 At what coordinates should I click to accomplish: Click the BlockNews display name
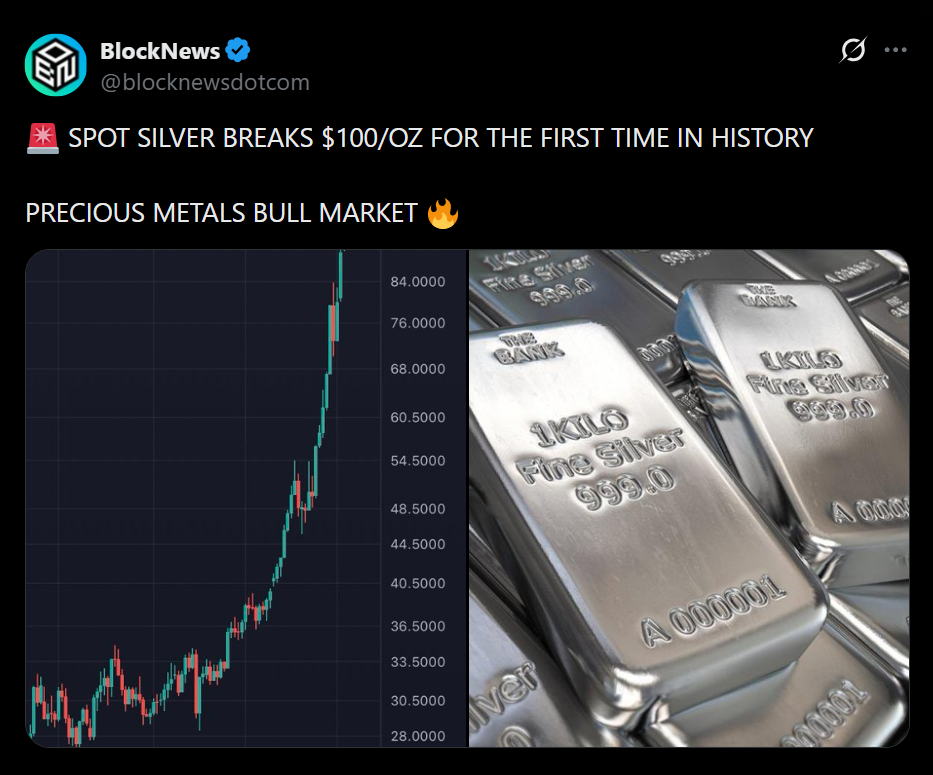(x=160, y=51)
